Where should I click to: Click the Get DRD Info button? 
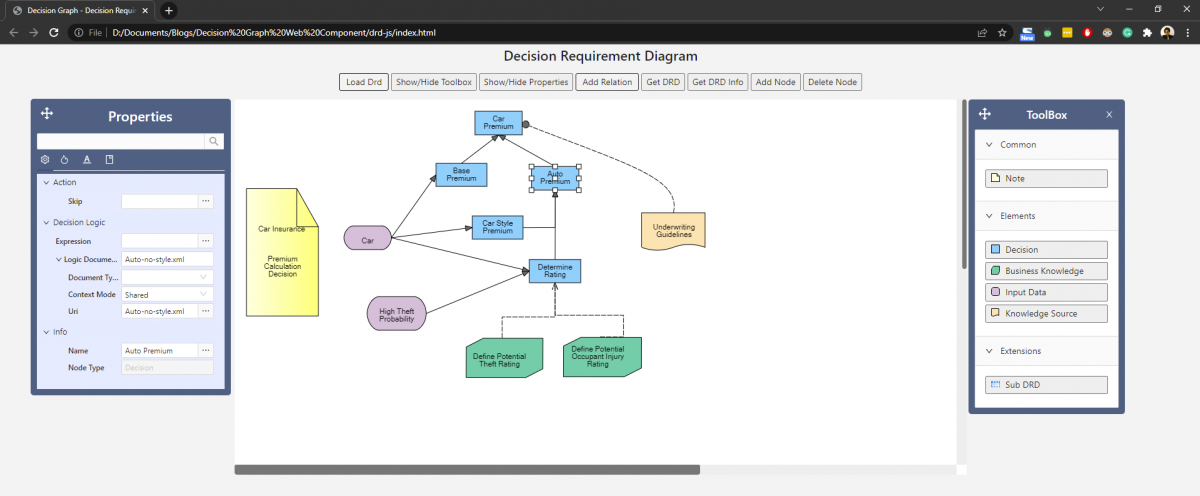[x=718, y=82]
